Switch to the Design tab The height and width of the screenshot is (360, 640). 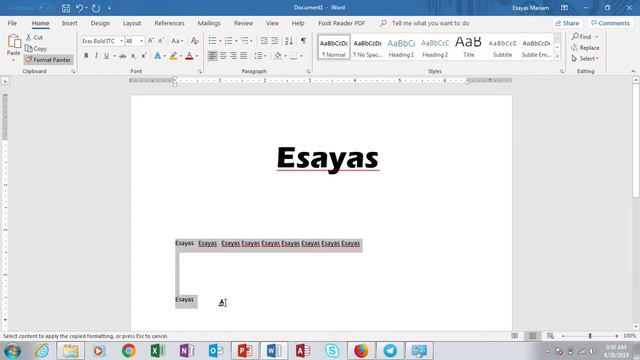100,23
